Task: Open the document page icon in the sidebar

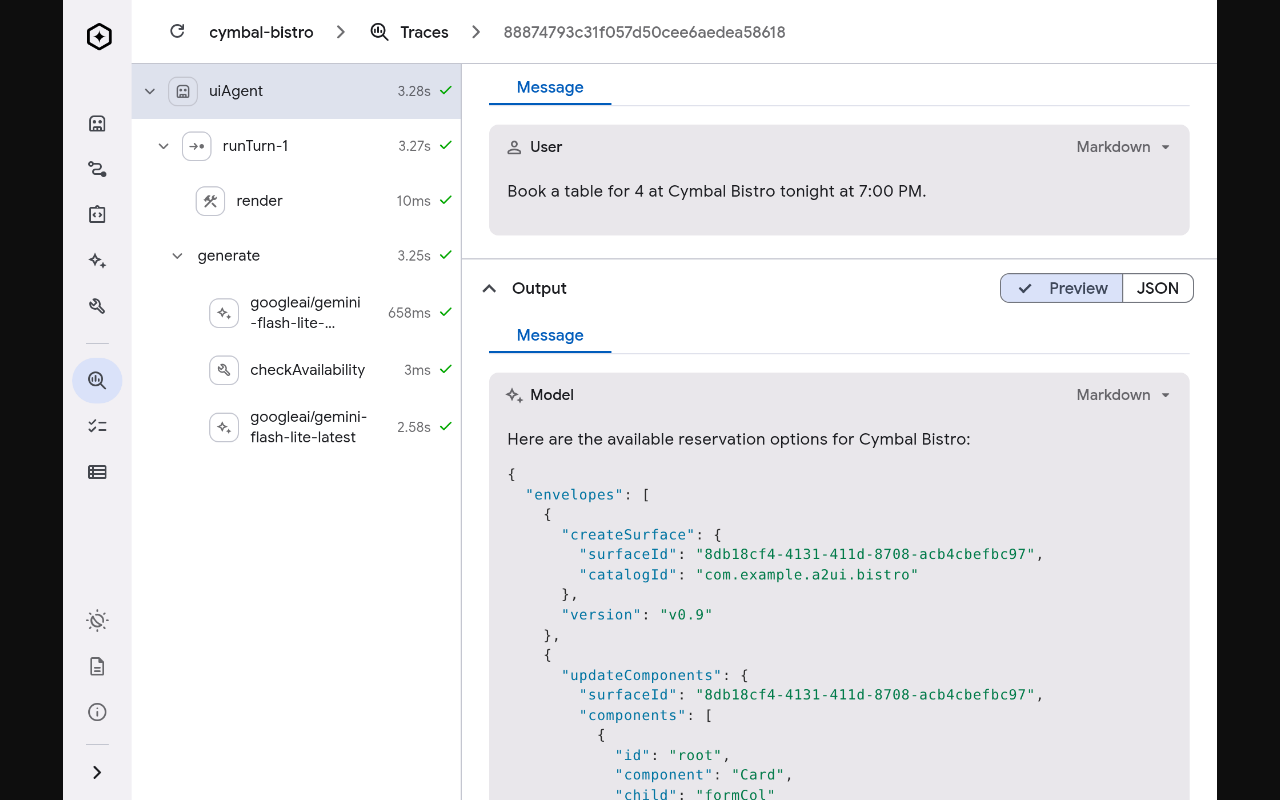Action: (x=97, y=667)
